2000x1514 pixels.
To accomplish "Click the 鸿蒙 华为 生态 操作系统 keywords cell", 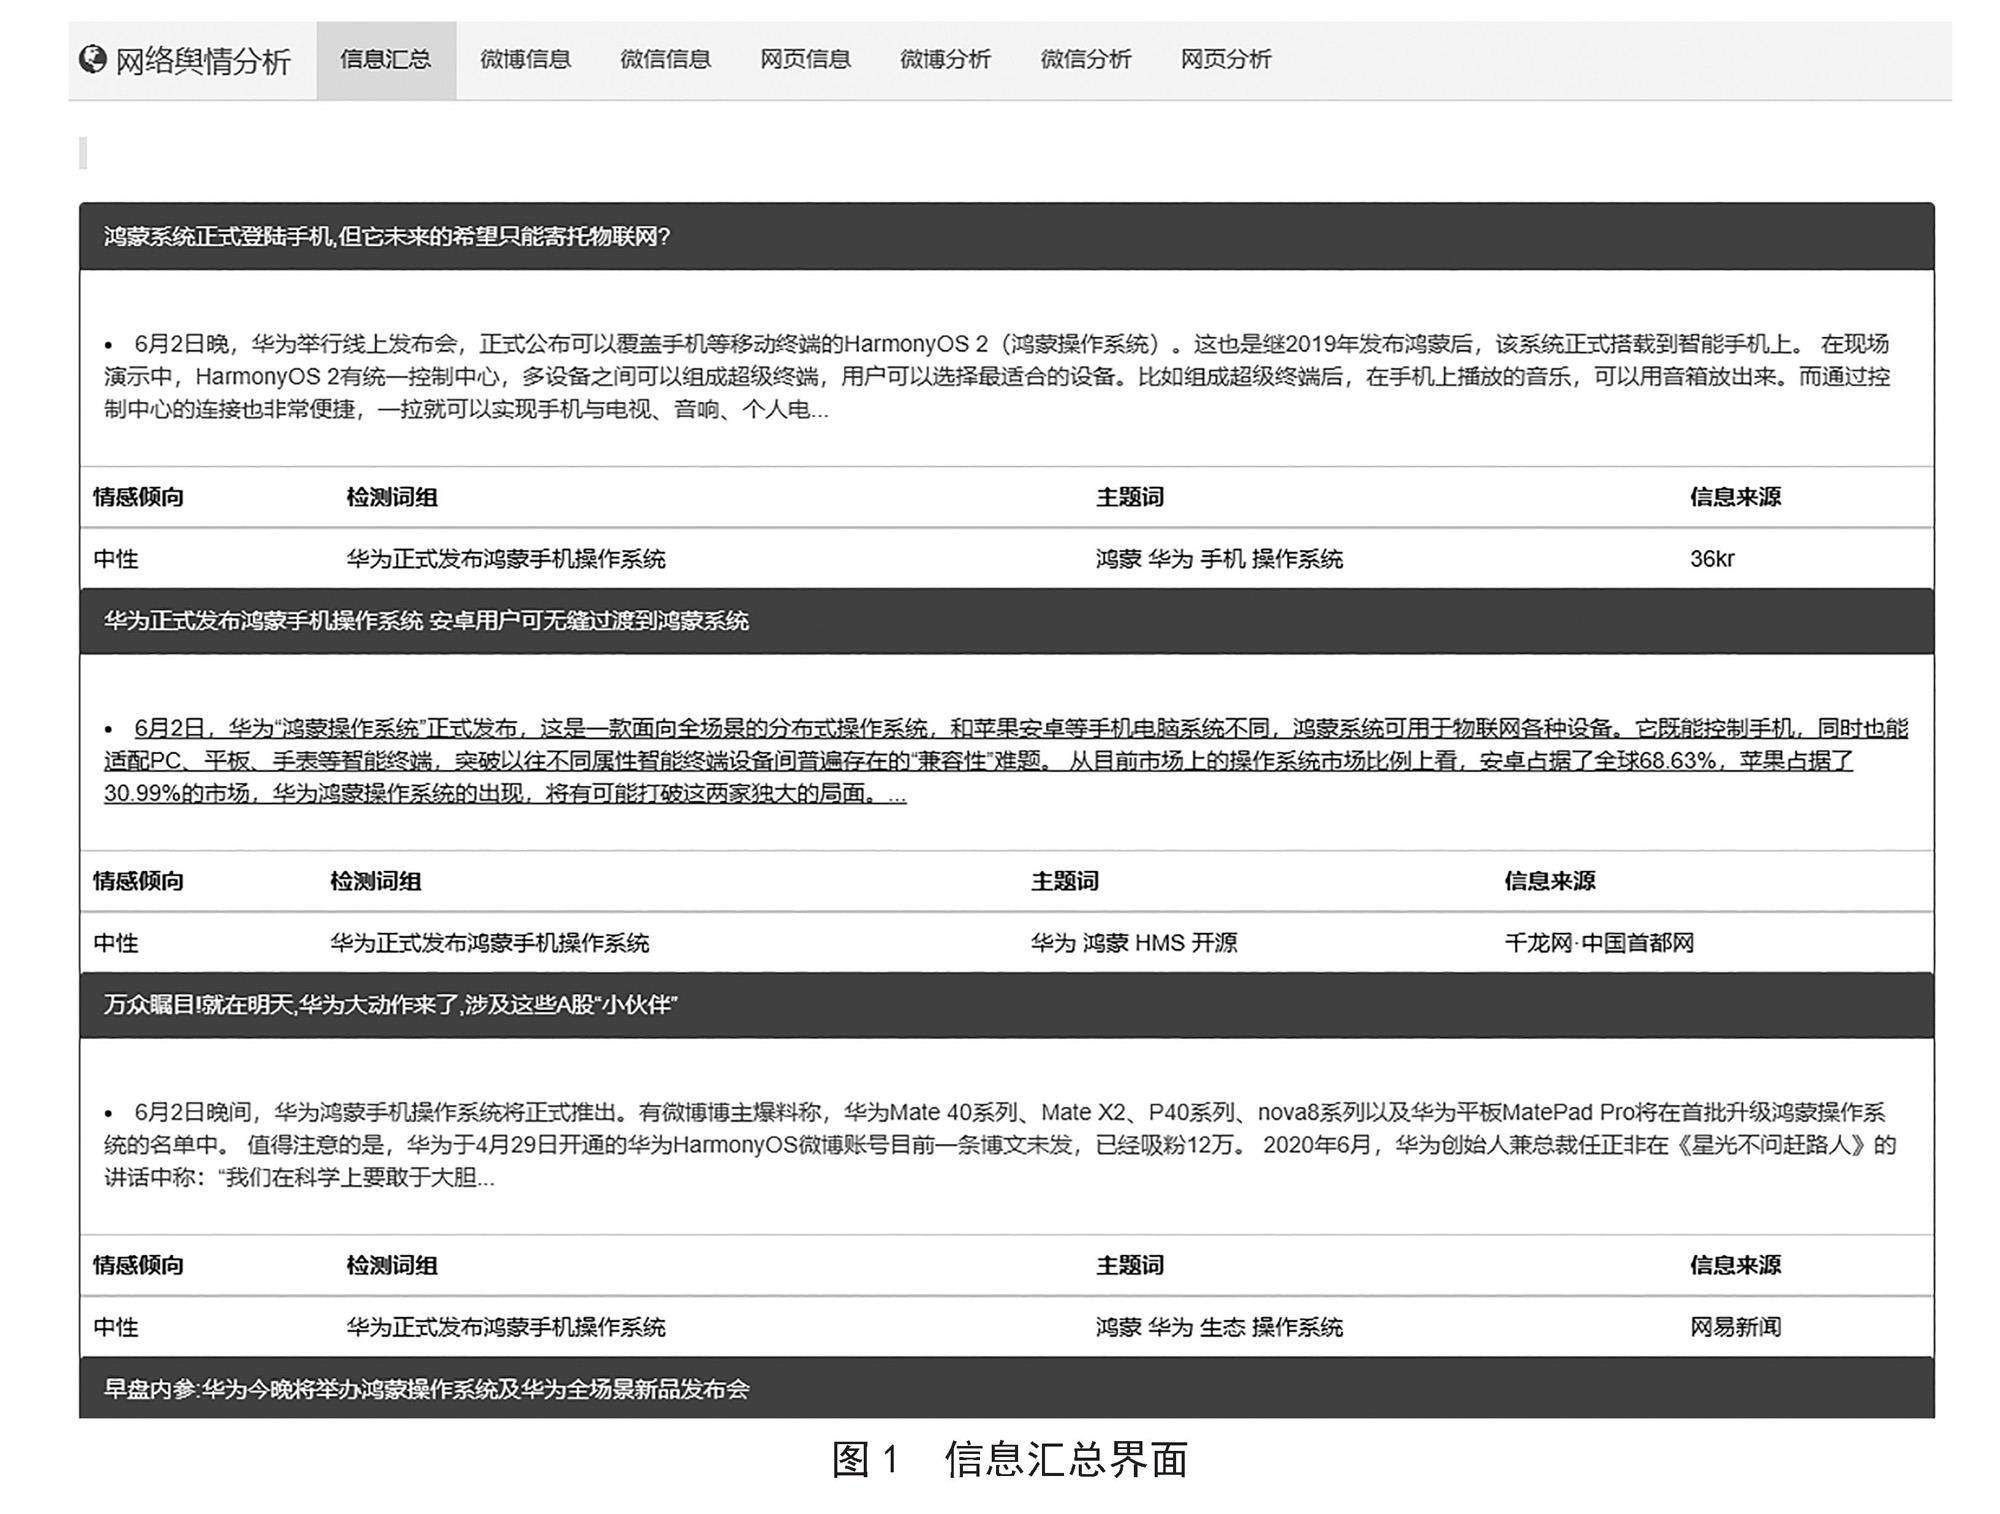I will point(1219,1327).
